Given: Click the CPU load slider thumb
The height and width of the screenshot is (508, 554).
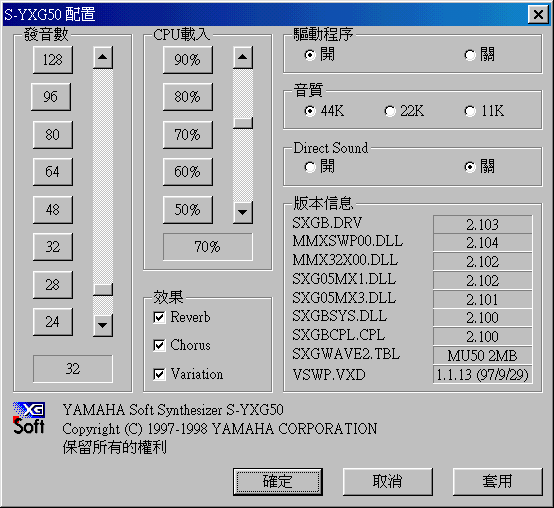Looking at the screenshot, I should click(243, 123).
